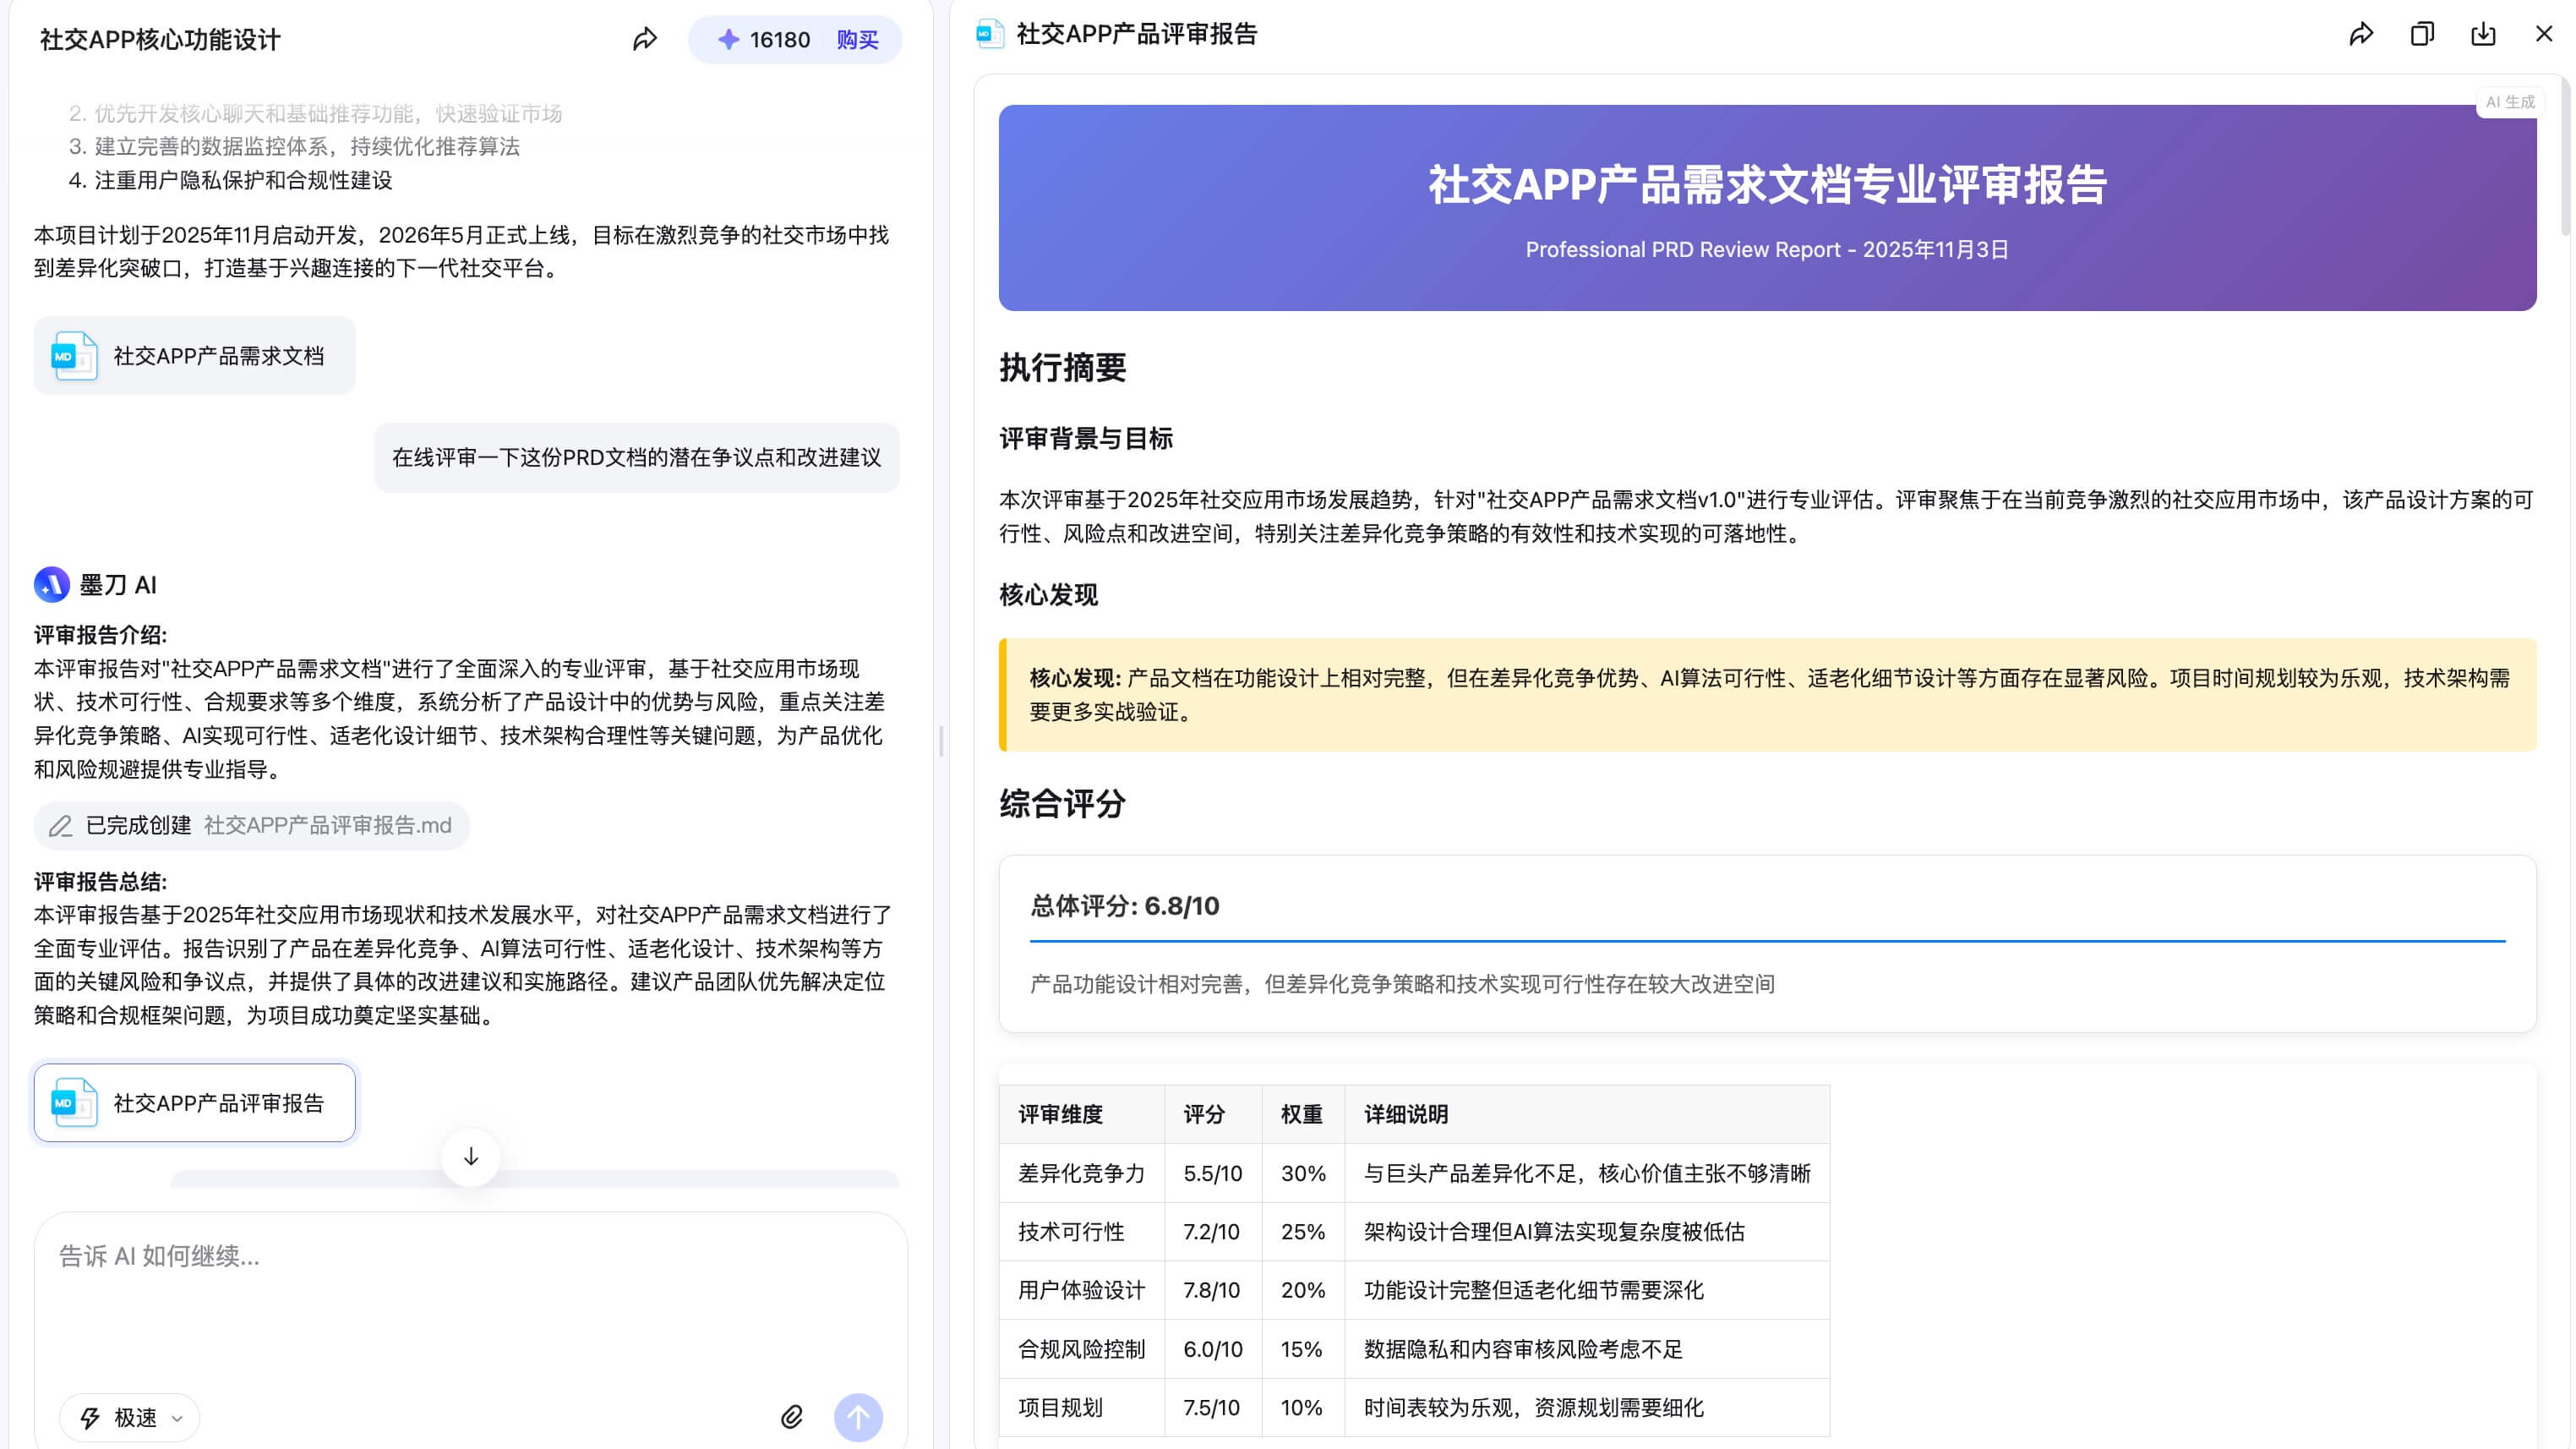Send message via the up-arrow button
Viewport: 2576px width, 1449px height.
pos(858,1417)
